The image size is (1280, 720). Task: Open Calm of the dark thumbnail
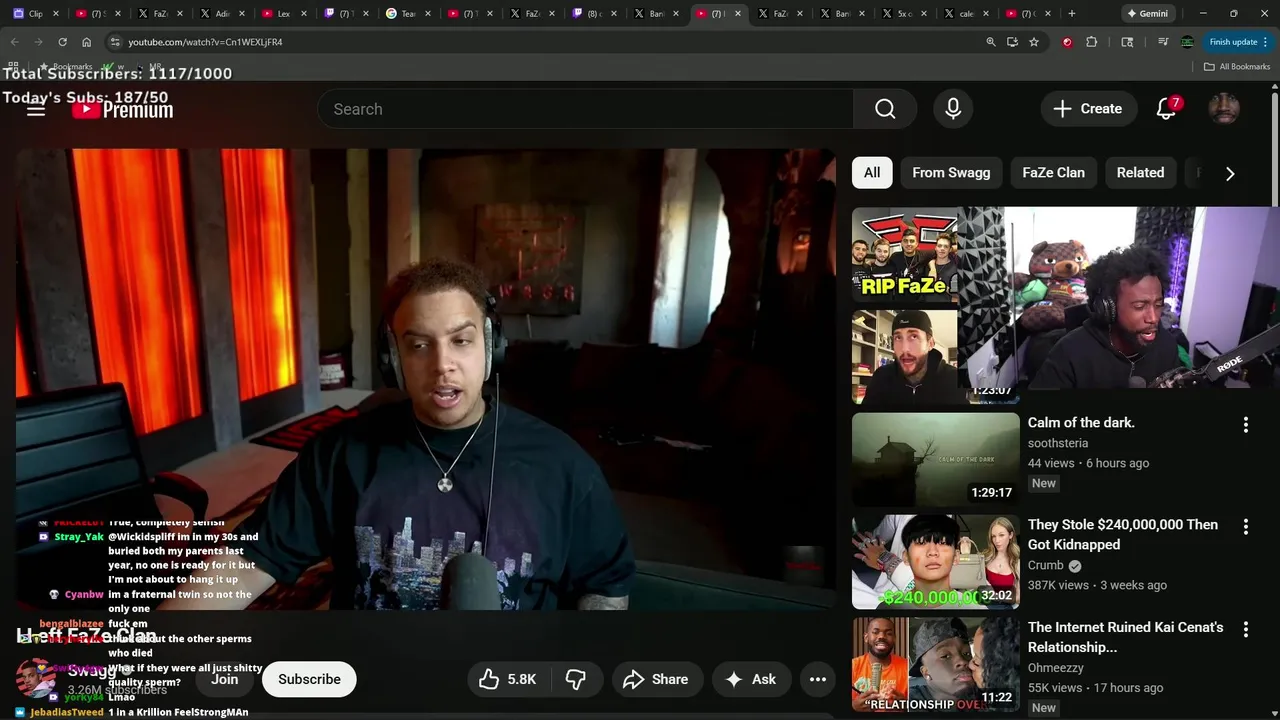click(936, 460)
